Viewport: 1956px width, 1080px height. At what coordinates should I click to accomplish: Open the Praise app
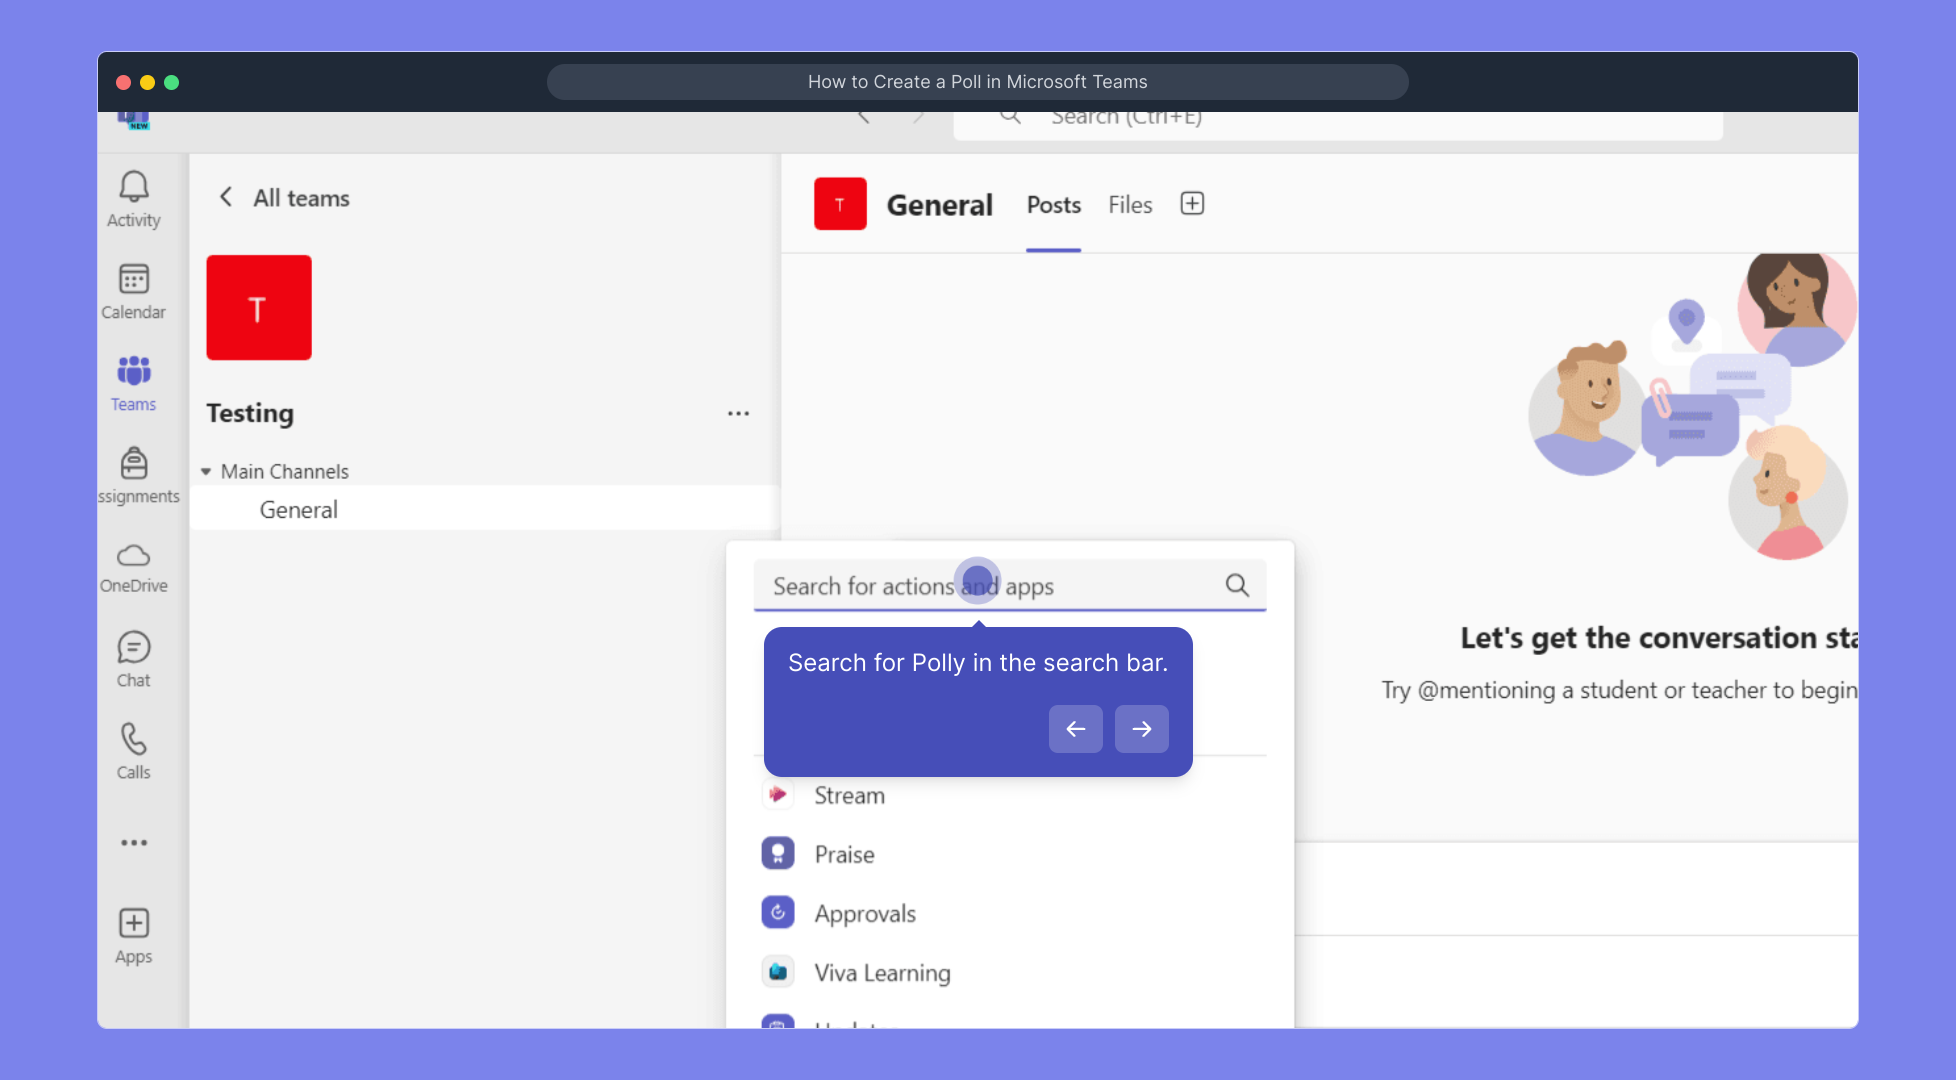[x=843, y=853]
